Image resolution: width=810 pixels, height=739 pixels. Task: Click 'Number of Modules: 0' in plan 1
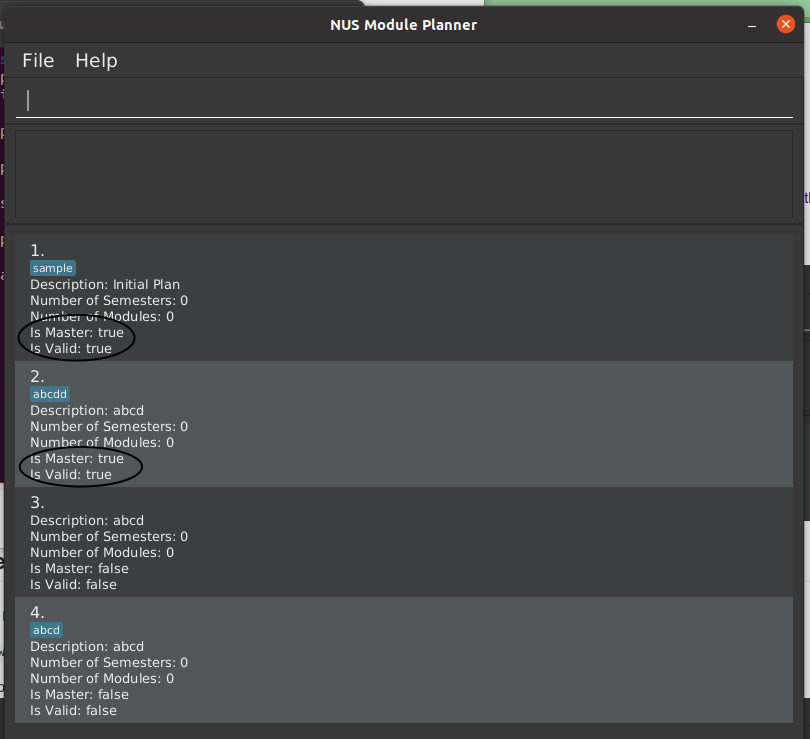[102, 317]
